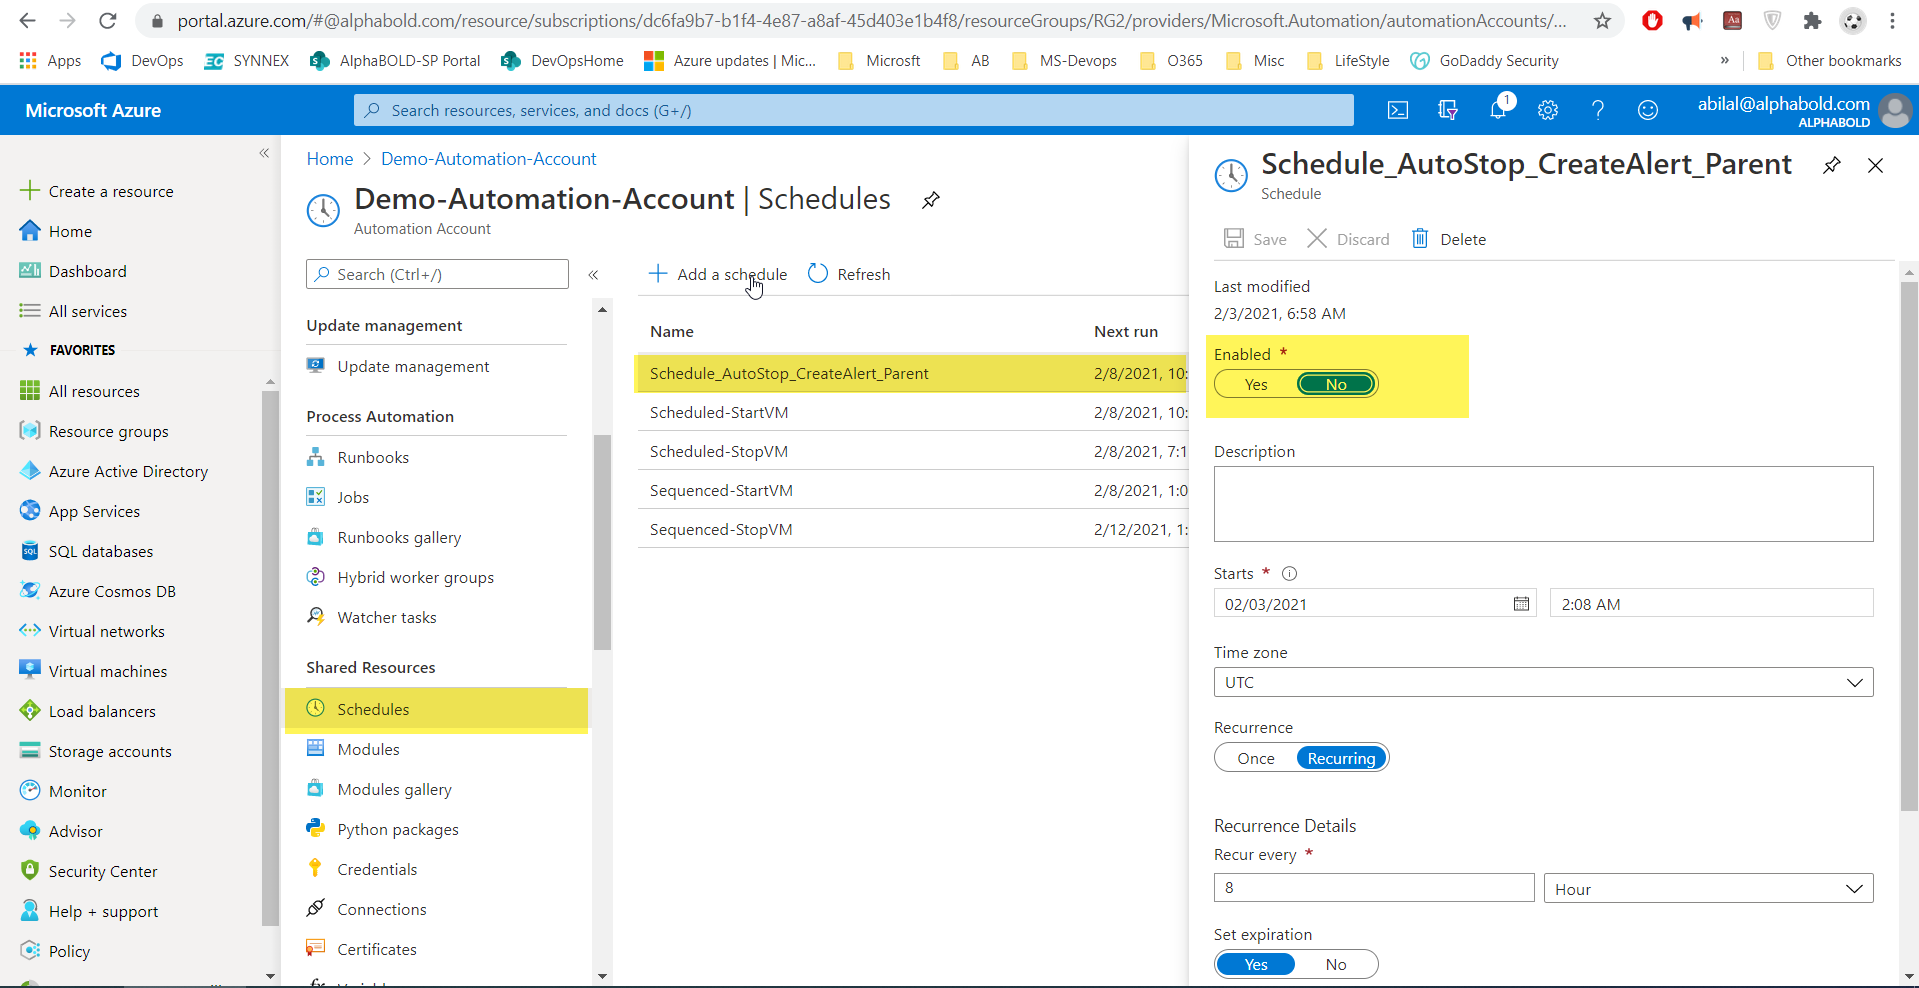This screenshot has height=988, width=1919.
Task: Click the Delete trash icon
Action: (1420, 238)
